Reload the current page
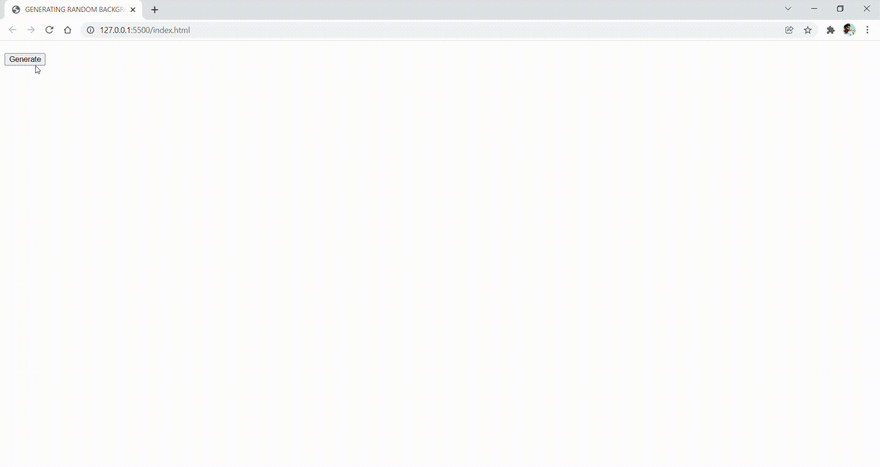Image resolution: width=880 pixels, height=467 pixels. coord(49,30)
